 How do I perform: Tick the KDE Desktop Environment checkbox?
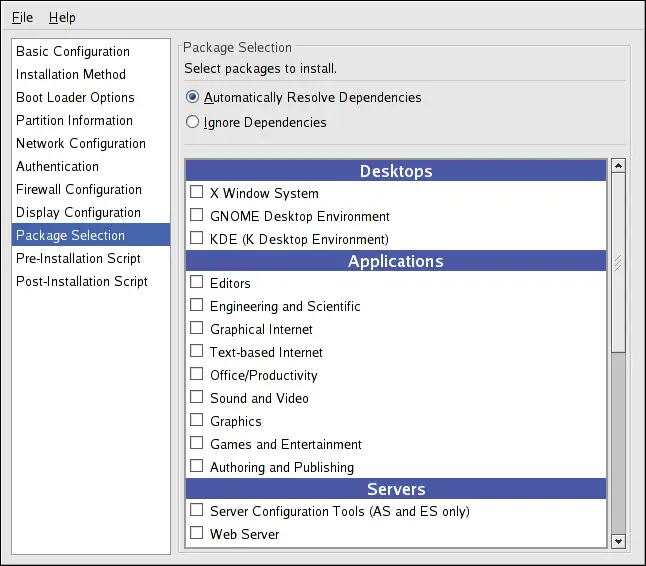pos(197,239)
